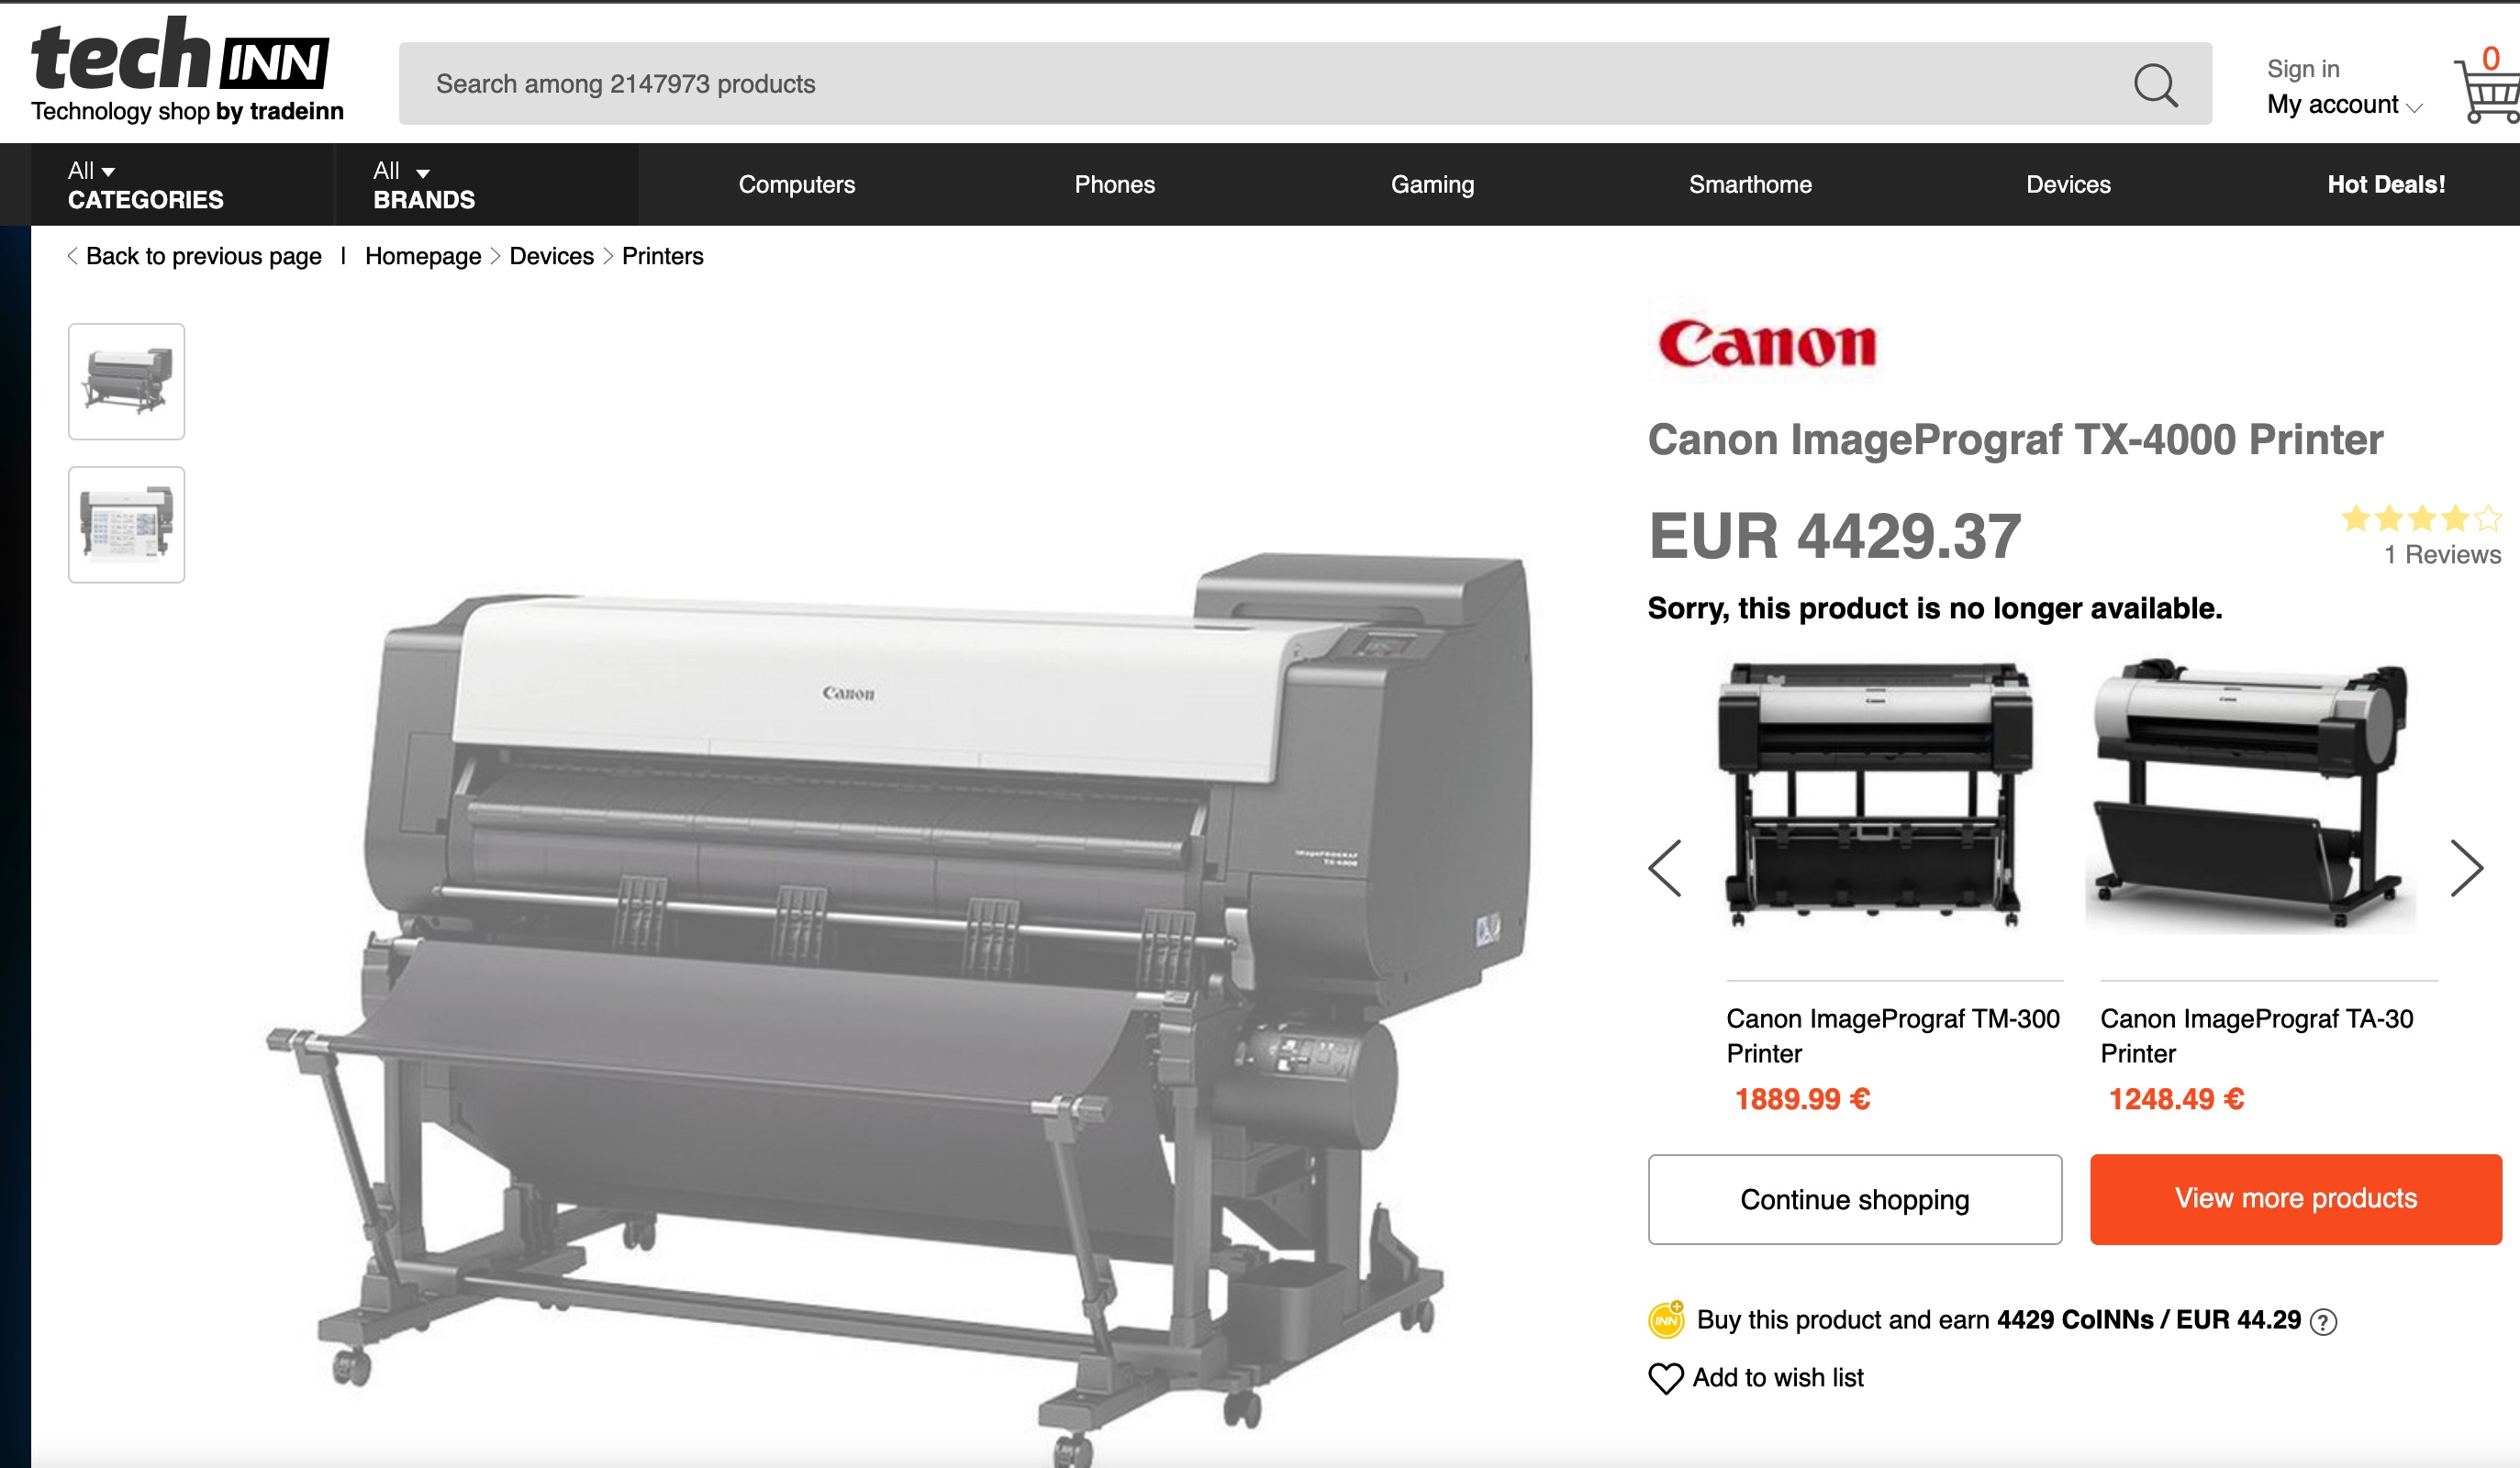Click the TM-300 printer product image
Image resolution: width=2520 pixels, height=1468 pixels.
point(1875,795)
